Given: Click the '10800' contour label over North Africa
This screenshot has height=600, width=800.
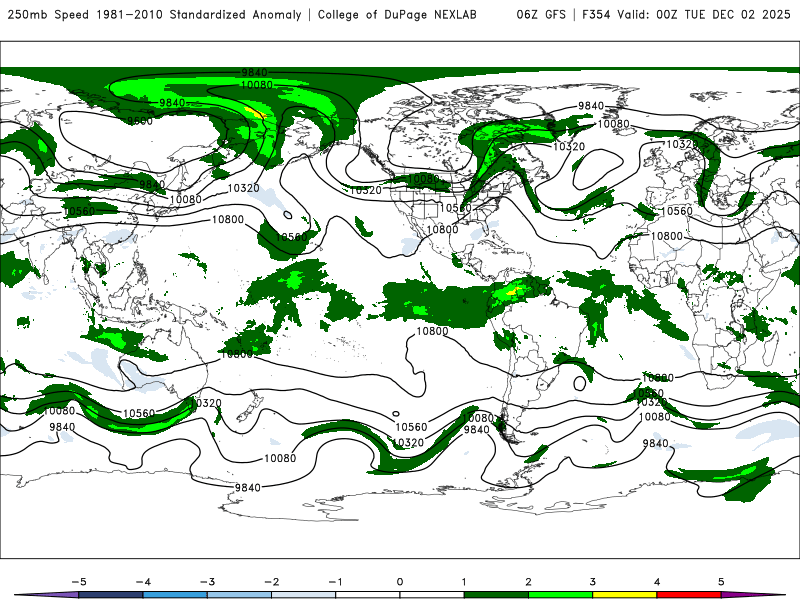Looking at the screenshot, I should tap(667, 236).
